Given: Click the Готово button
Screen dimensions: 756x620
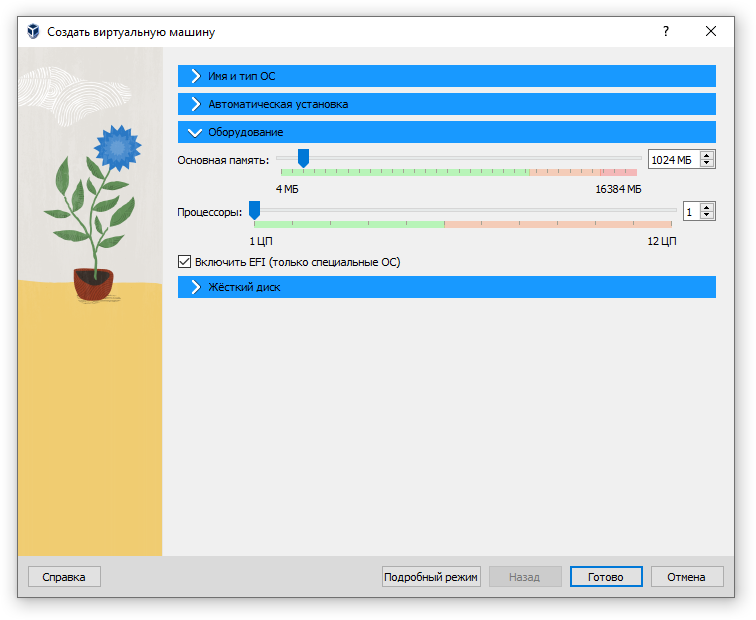Looking at the screenshot, I should pos(606,577).
